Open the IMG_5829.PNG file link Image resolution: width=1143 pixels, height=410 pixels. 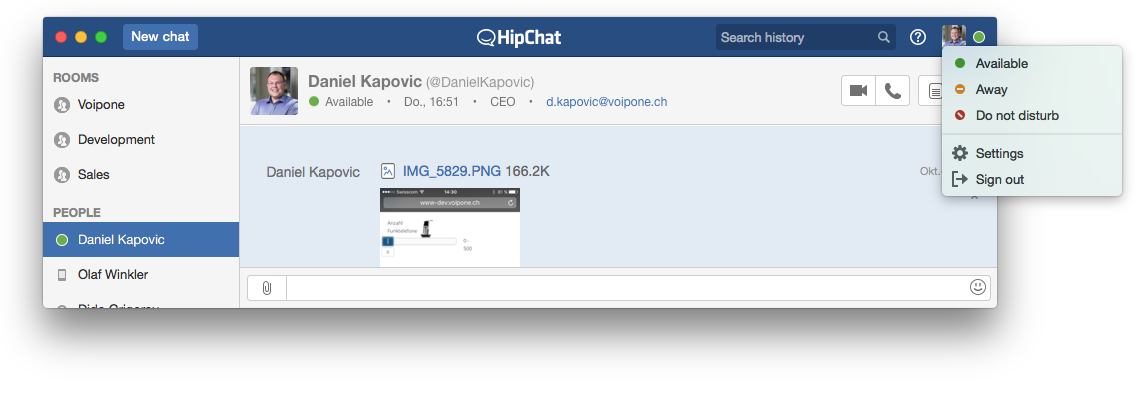pos(452,171)
